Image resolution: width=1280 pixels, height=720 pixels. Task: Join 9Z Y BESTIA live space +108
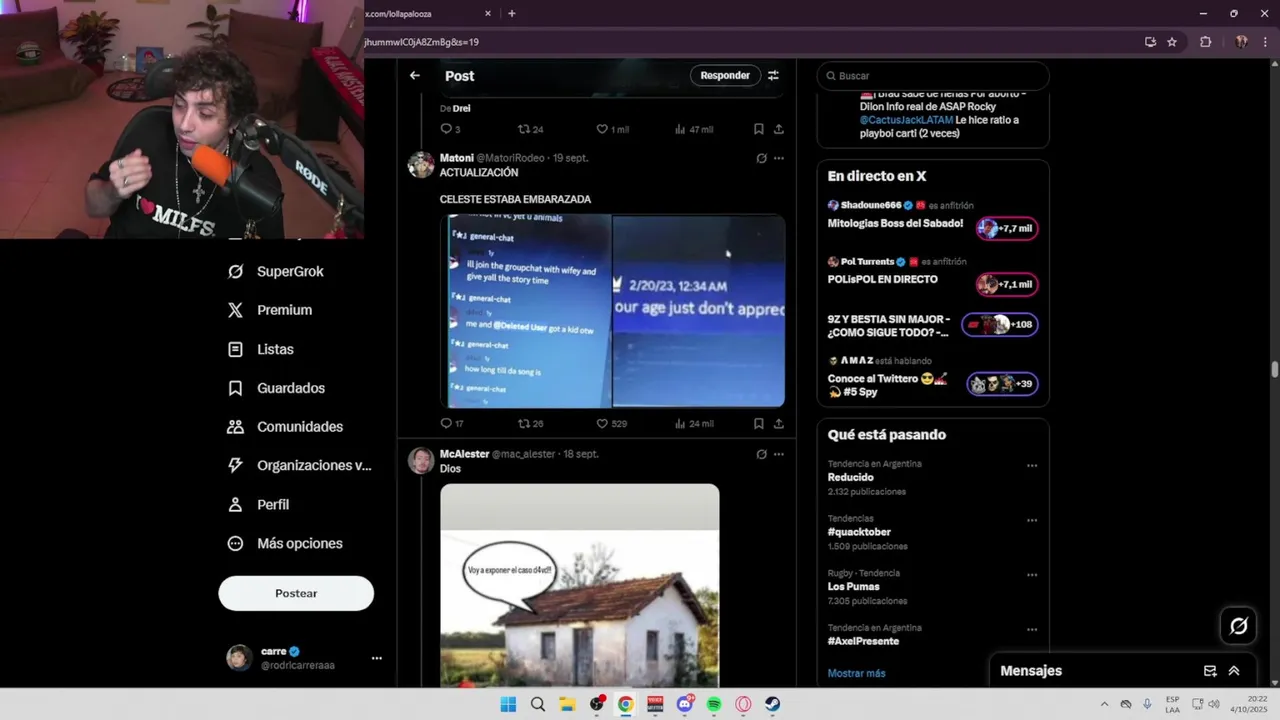(x=1000, y=324)
